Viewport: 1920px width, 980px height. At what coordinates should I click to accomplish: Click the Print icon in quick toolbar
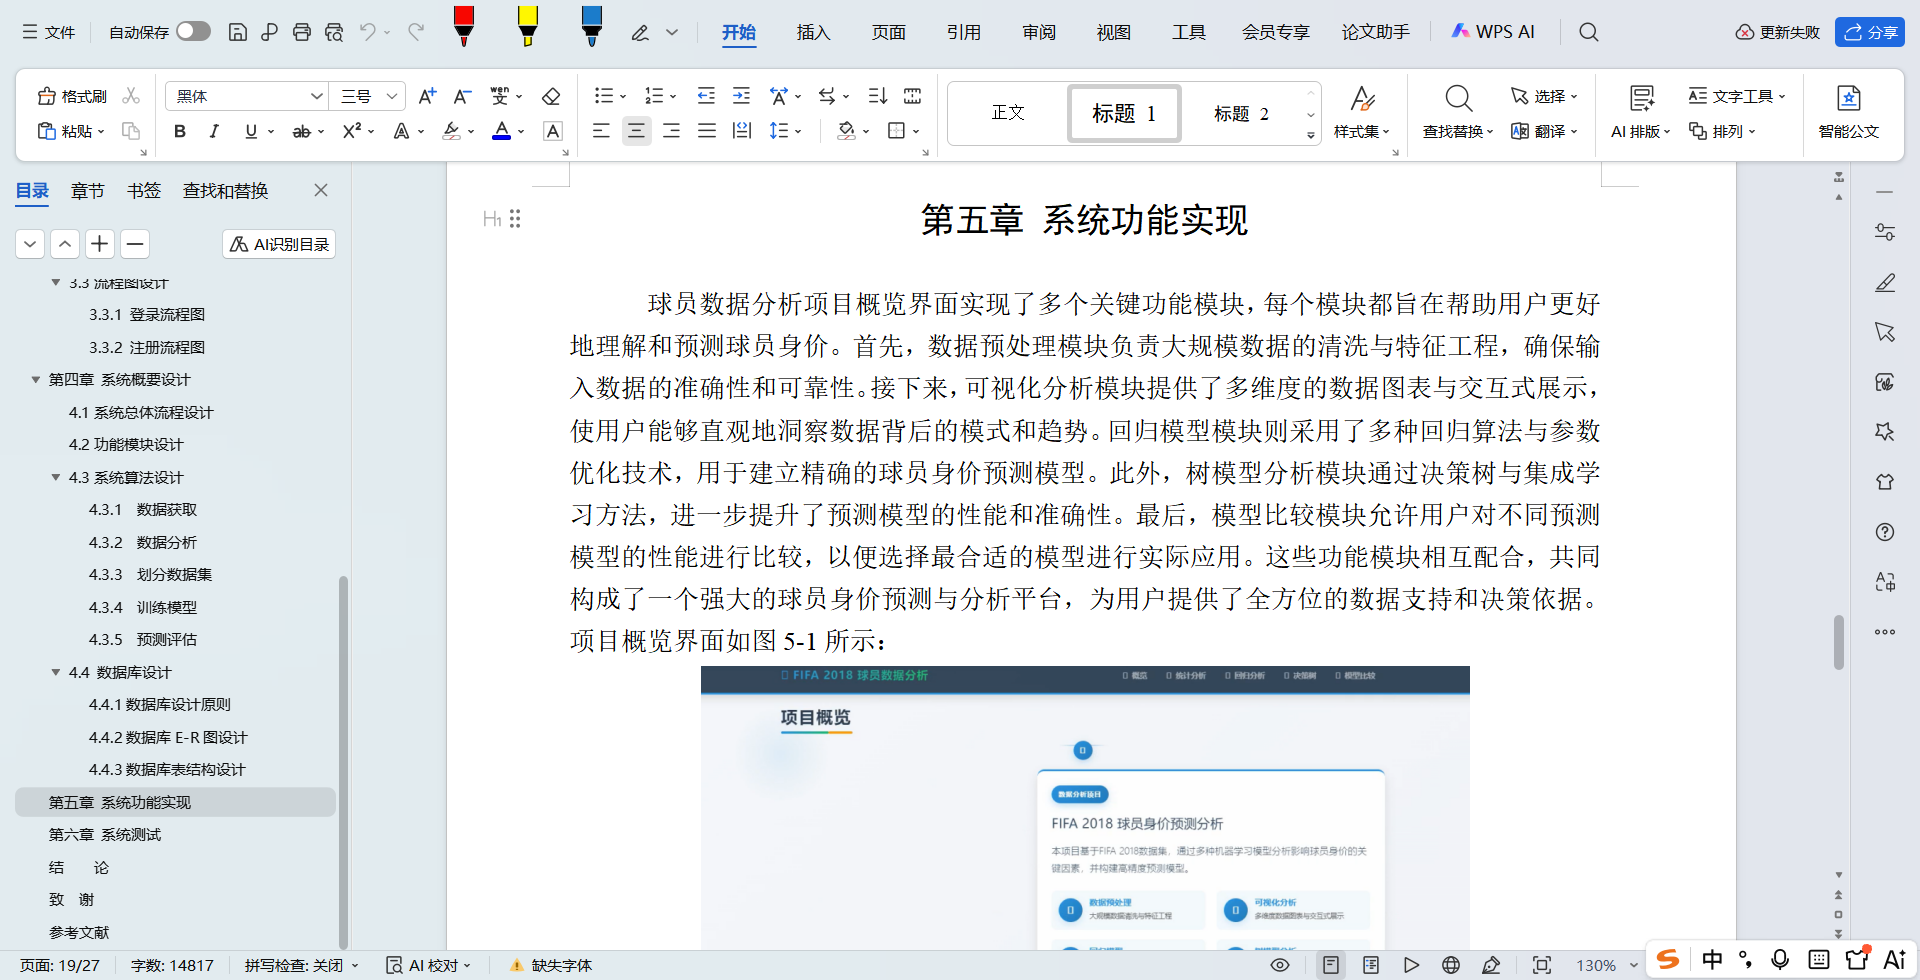[301, 32]
